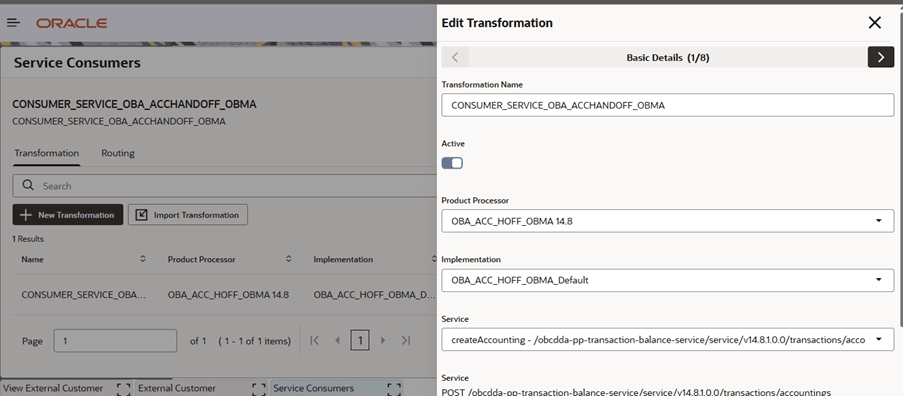Click the OBA_ACC_HOFF_OBMA 14.8 table cell

coord(228,295)
